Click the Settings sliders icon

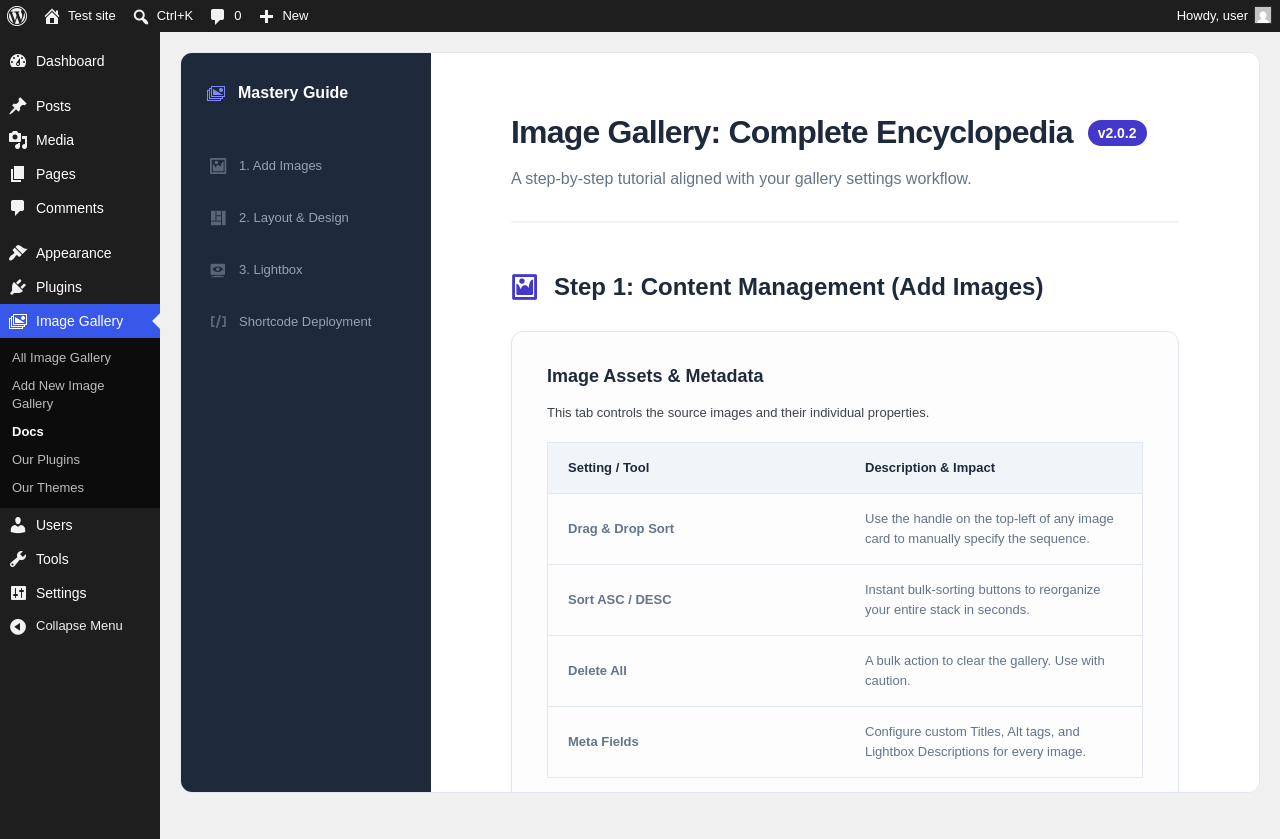point(18,593)
